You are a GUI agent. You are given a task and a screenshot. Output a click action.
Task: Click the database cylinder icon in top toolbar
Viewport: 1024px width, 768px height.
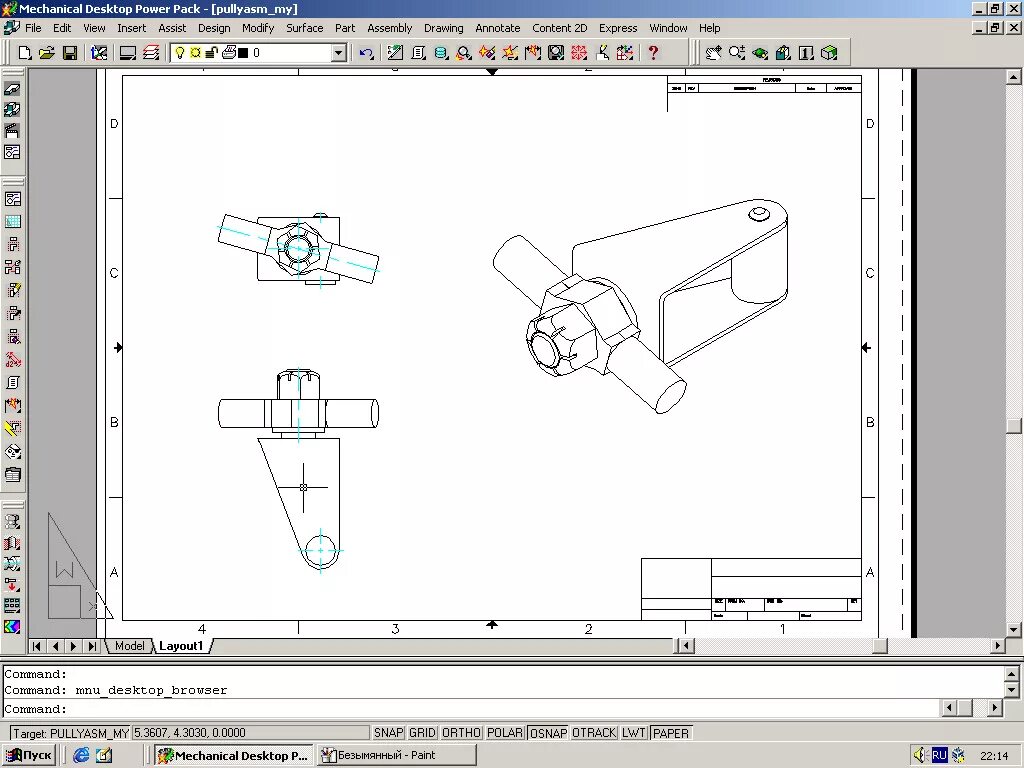pos(441,53)
